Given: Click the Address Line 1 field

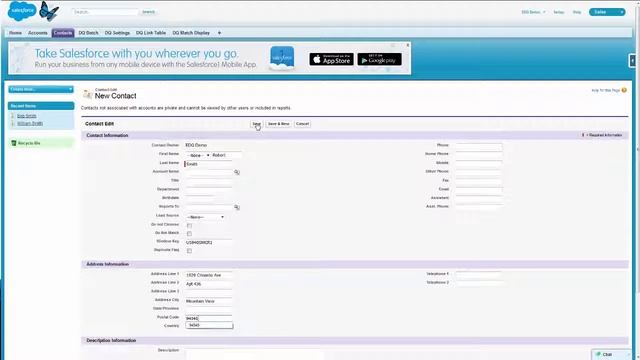Looking at the screenshot, I should [x=209, y=275].
